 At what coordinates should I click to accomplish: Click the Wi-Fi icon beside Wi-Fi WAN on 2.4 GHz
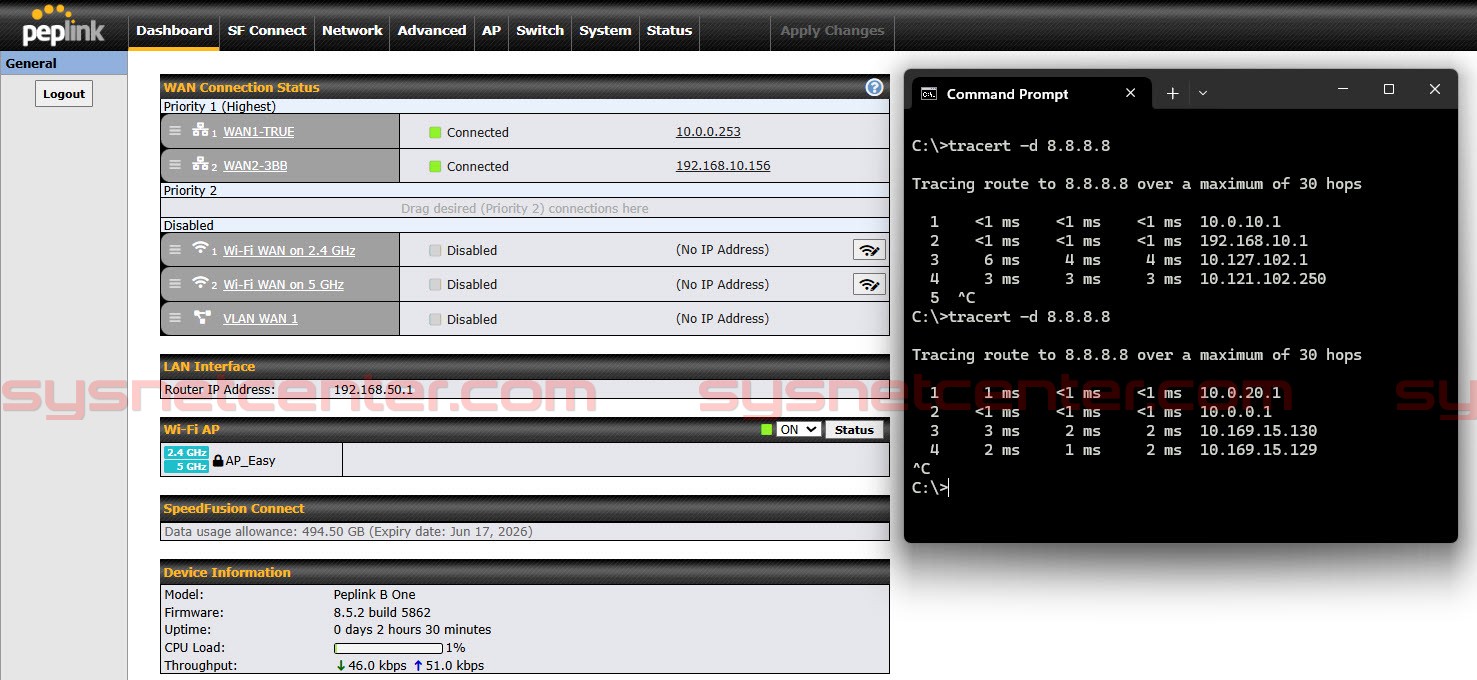[x=201, y=249]
